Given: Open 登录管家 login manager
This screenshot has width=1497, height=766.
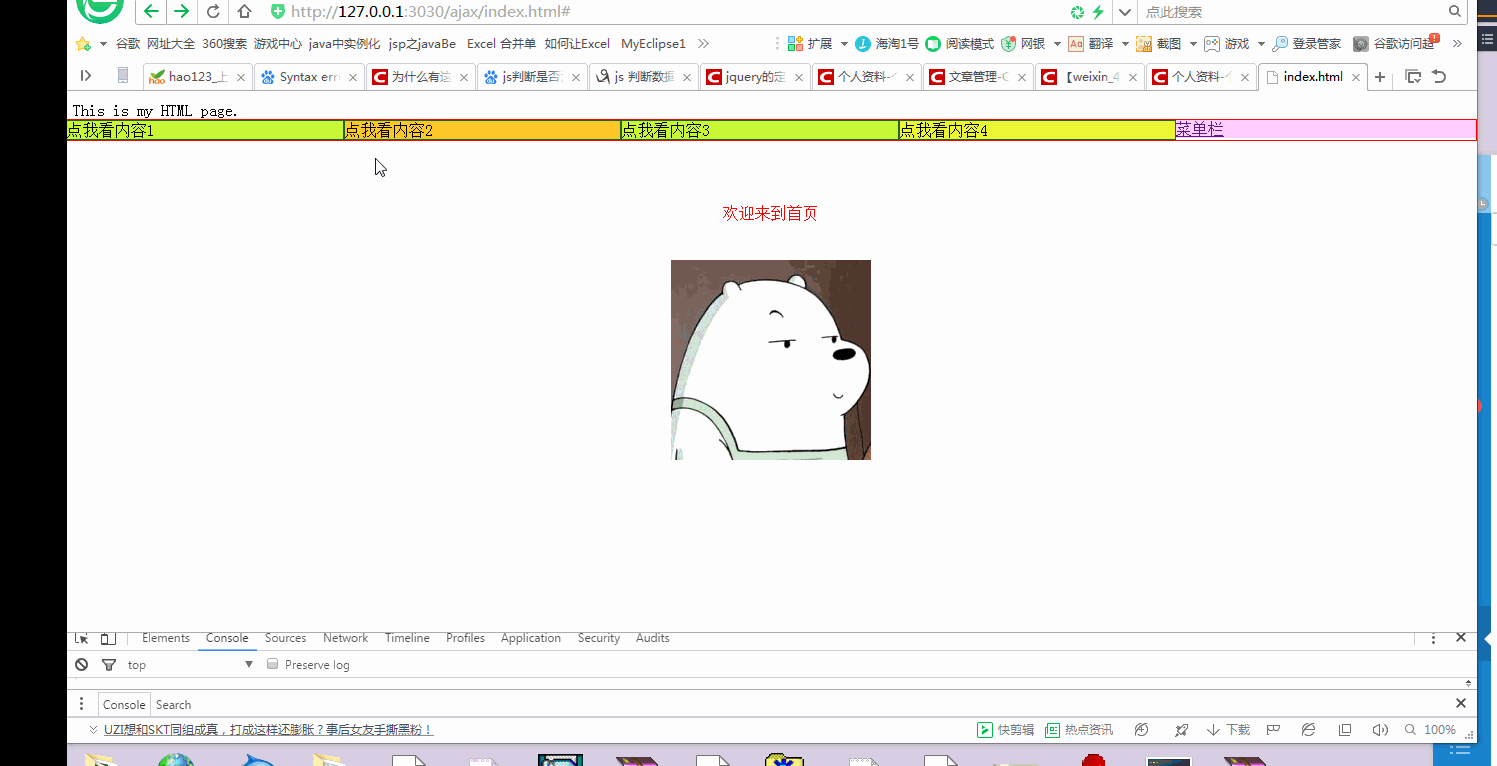Looking at the screenshot, I should pos(1307,44).
